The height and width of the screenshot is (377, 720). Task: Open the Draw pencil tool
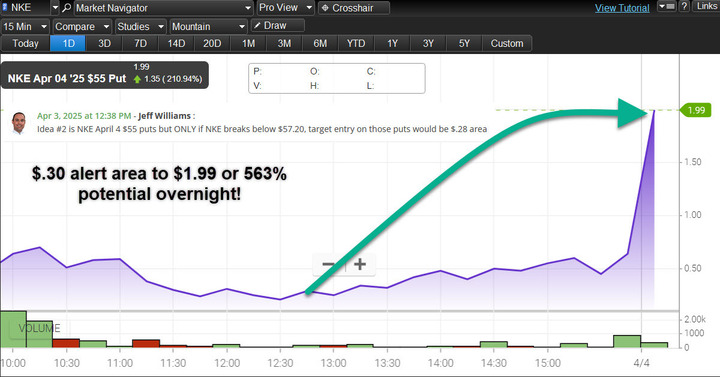pyautogui.click(x=277, y=26)
